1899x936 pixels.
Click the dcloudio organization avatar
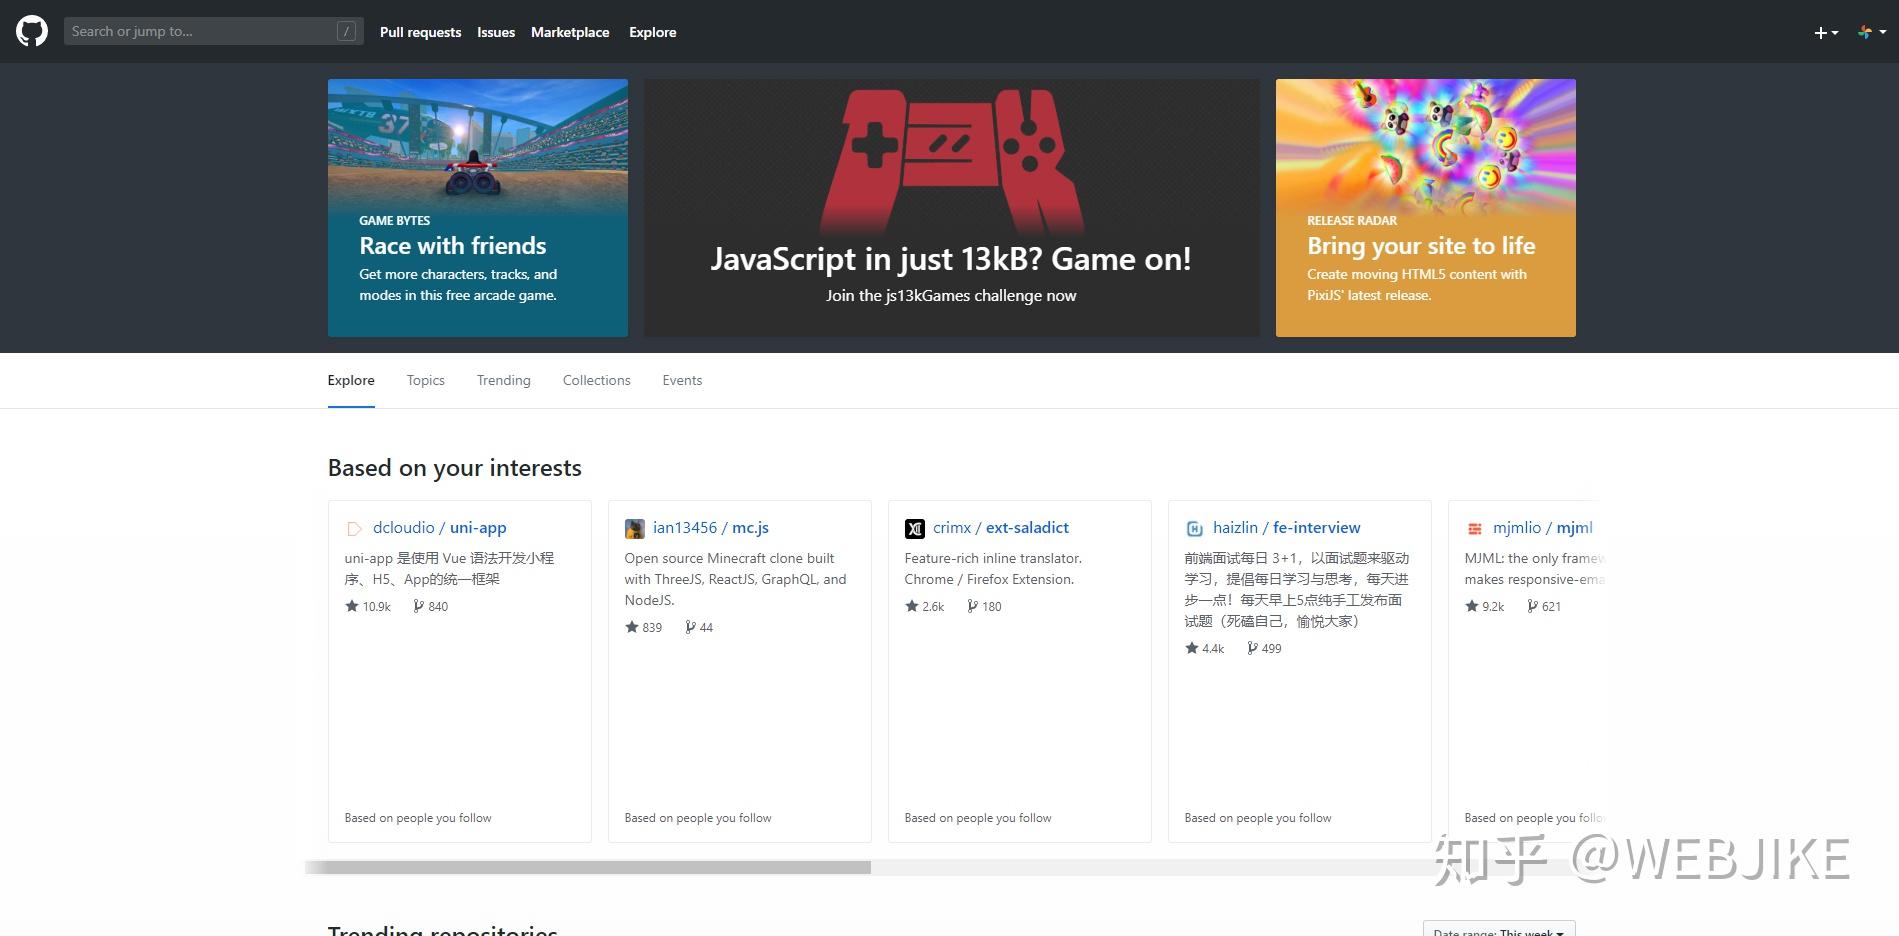pyautogui.click(x=353, y=527)
